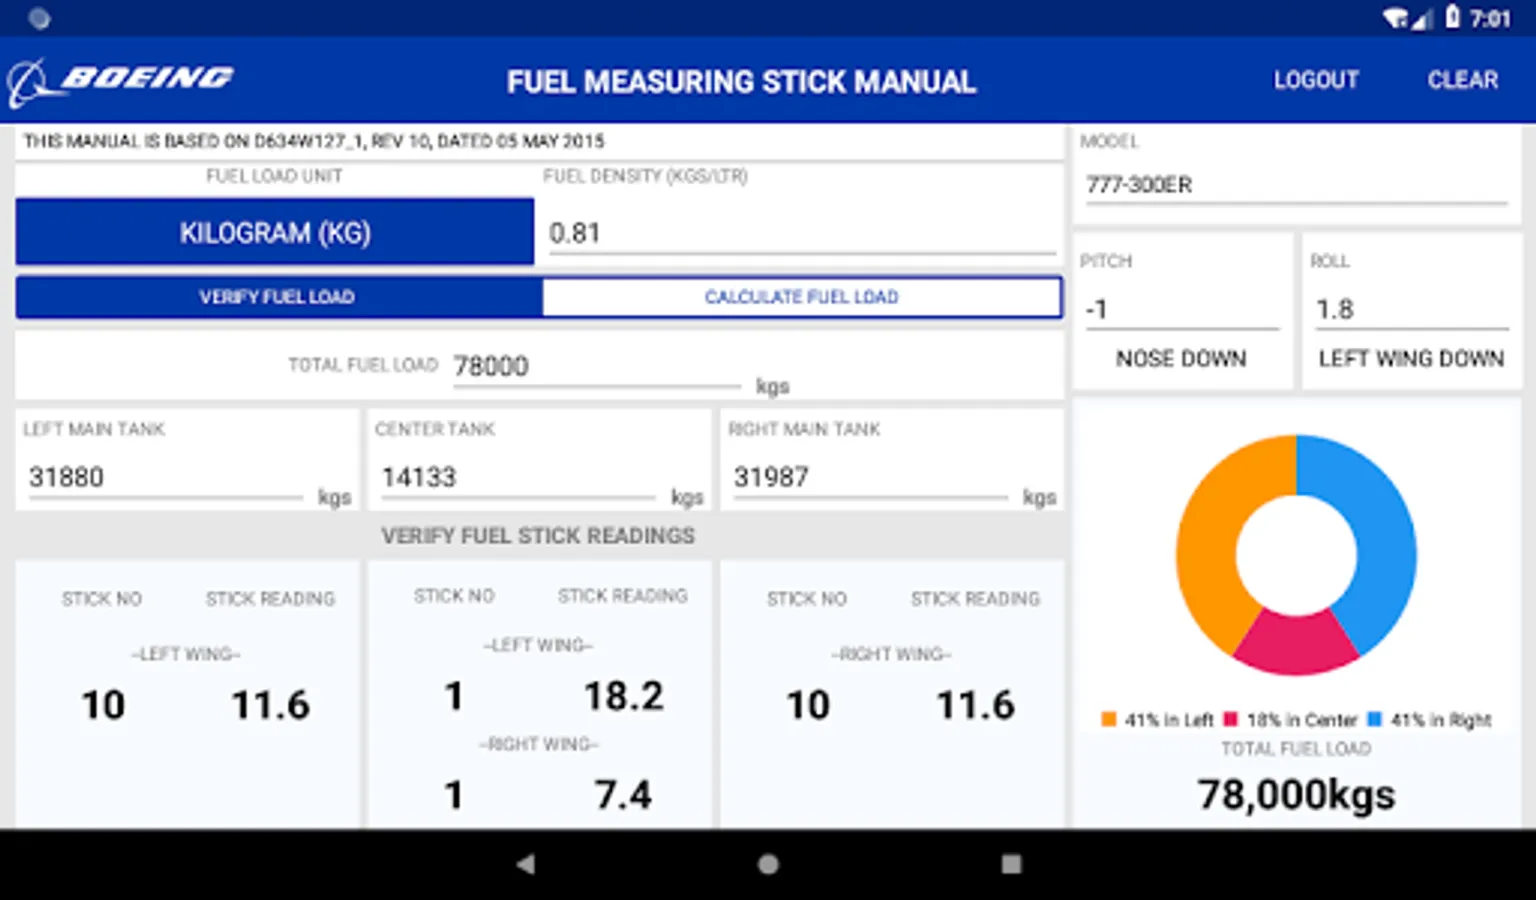Image resolution: width=1536 pixels, height=900 pixels.
Task: Check the Wi-Fi status icon
Action: point(1395,18)
